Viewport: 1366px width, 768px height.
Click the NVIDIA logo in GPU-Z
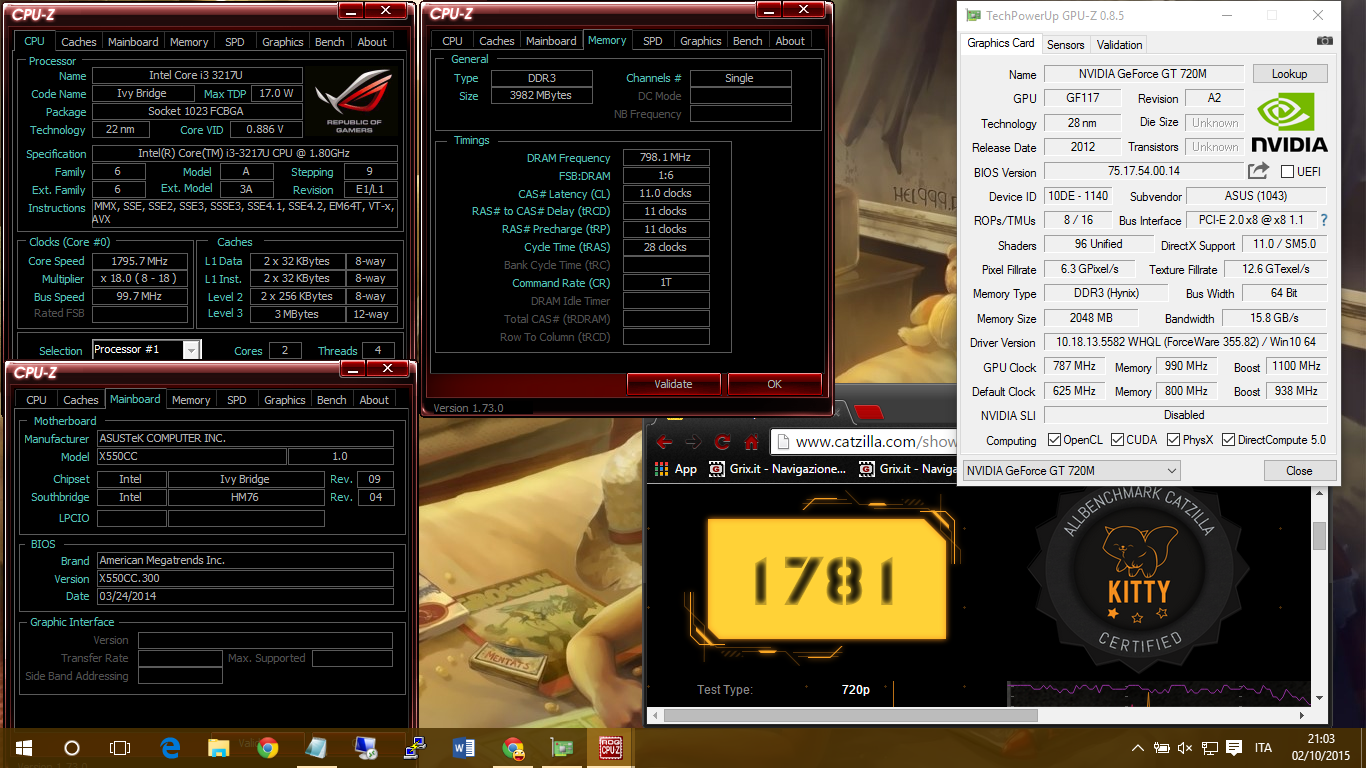[x=1289, y=123]
